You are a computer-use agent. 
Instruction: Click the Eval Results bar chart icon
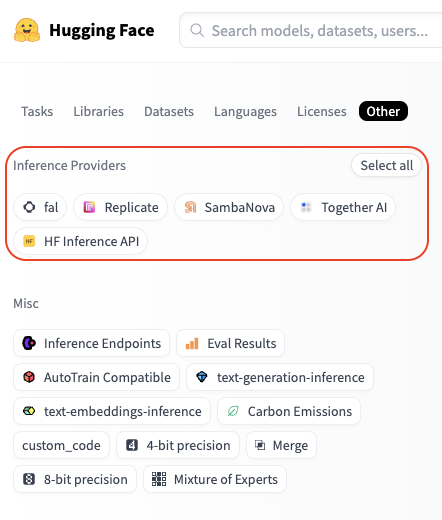(192, 343)
